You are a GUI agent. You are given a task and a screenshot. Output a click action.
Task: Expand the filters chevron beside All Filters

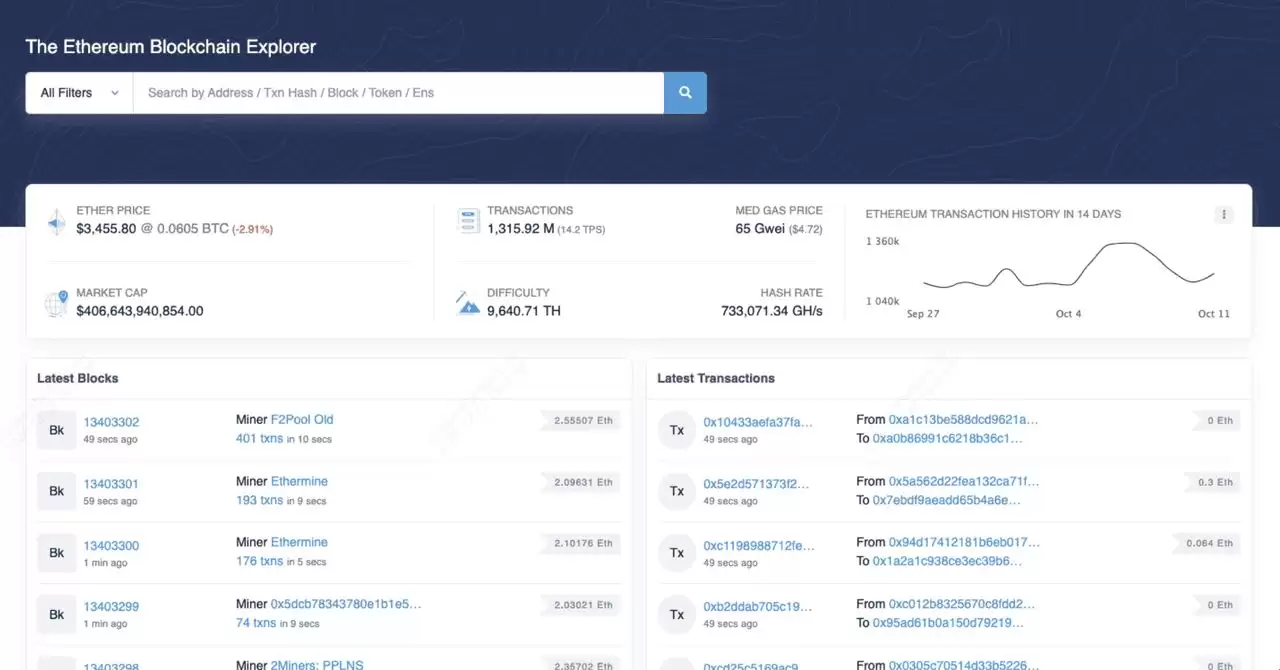pyautogui.click(x=115, y=92)
